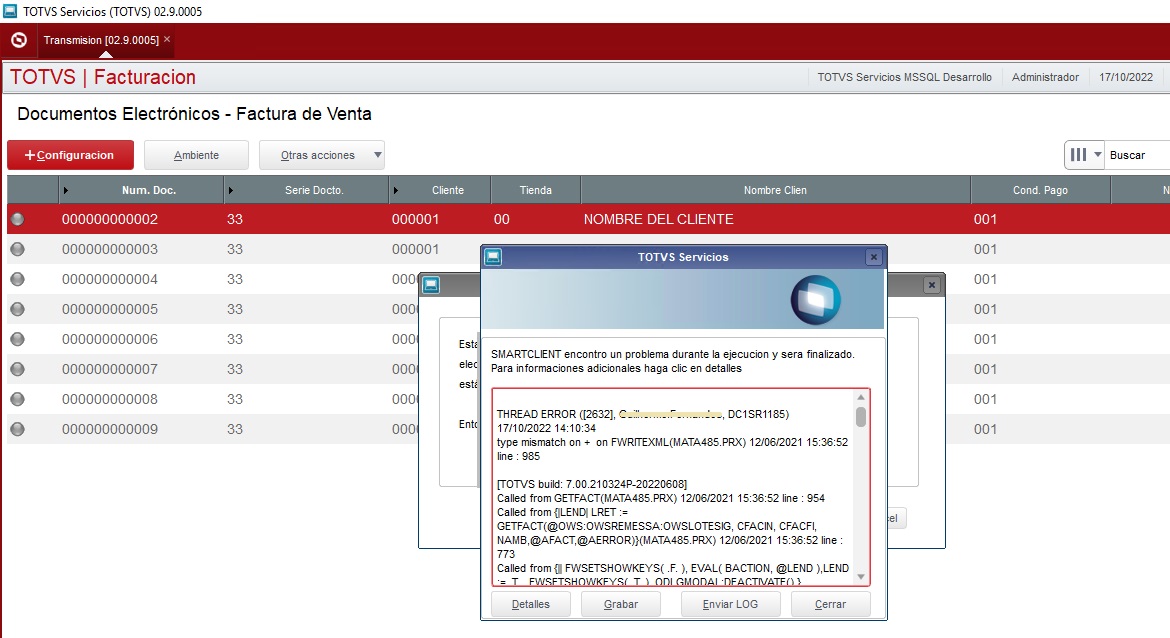This screenshot has height=638, width=1170.
Task: Select document number 000000000005
Action: [110, 309]
